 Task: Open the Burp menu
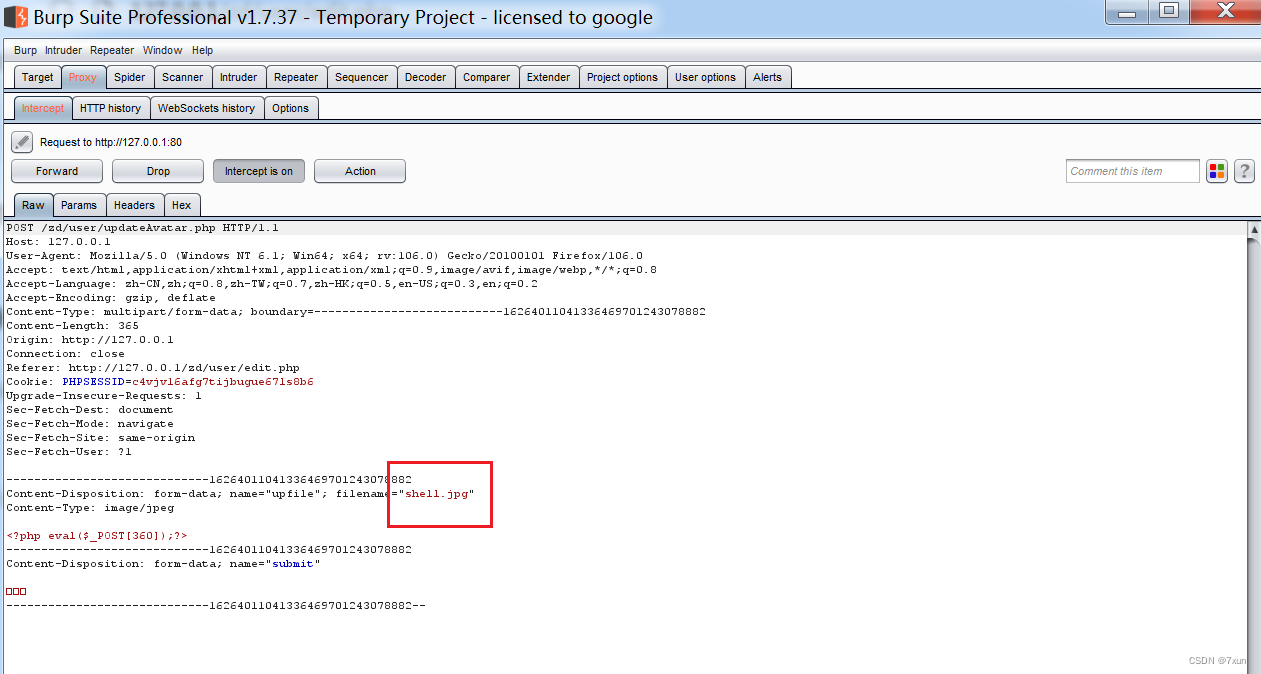25,50
